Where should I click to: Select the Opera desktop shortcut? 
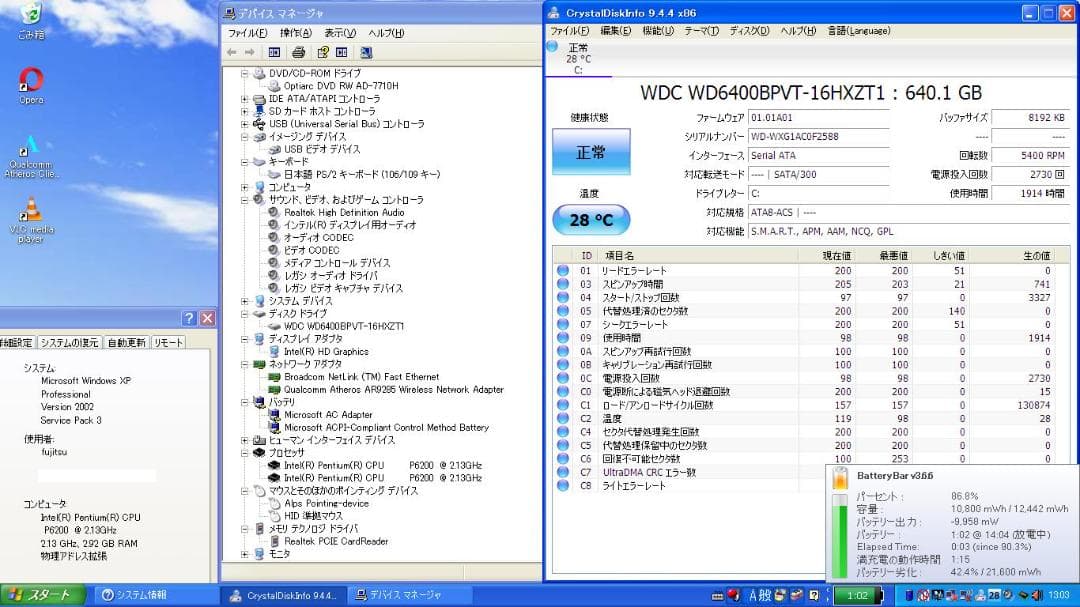[31, 86]
